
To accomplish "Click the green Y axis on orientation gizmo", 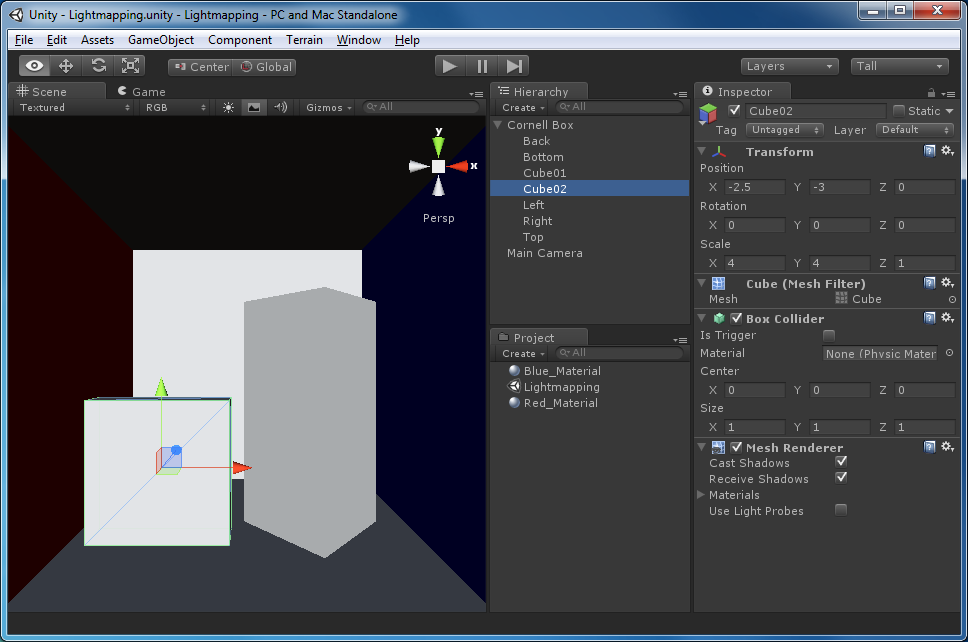I will pos(438,146).
